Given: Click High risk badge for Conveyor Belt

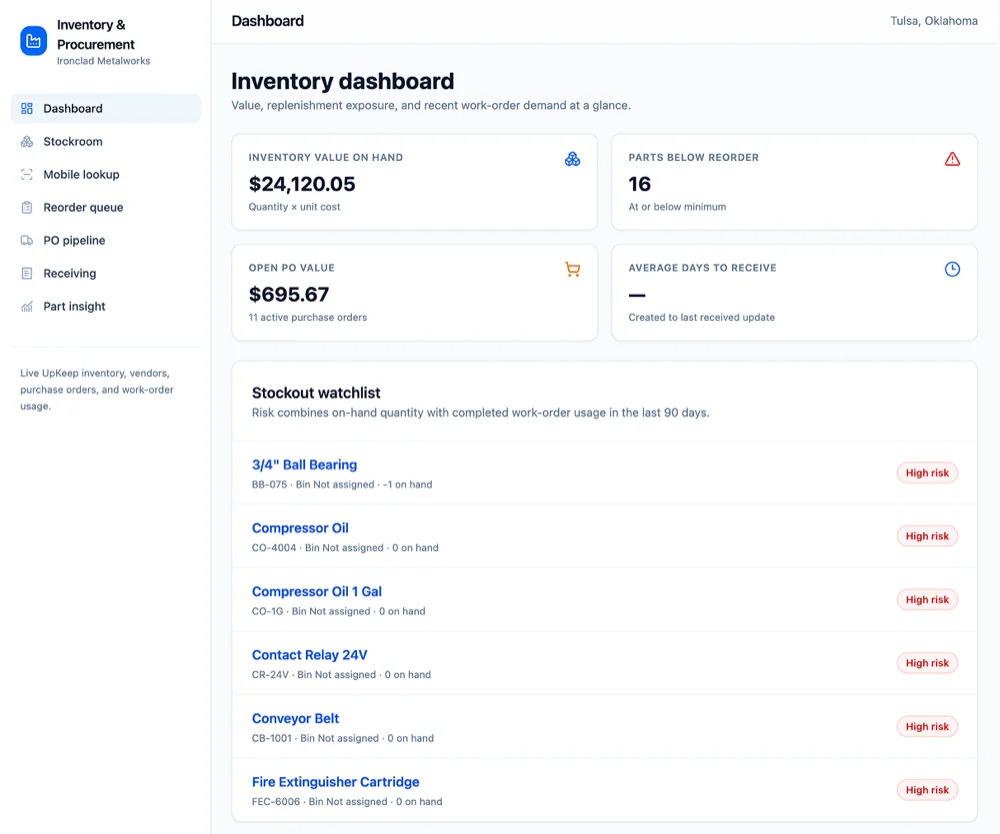Looking at the screenshot, I should (927, 726).
